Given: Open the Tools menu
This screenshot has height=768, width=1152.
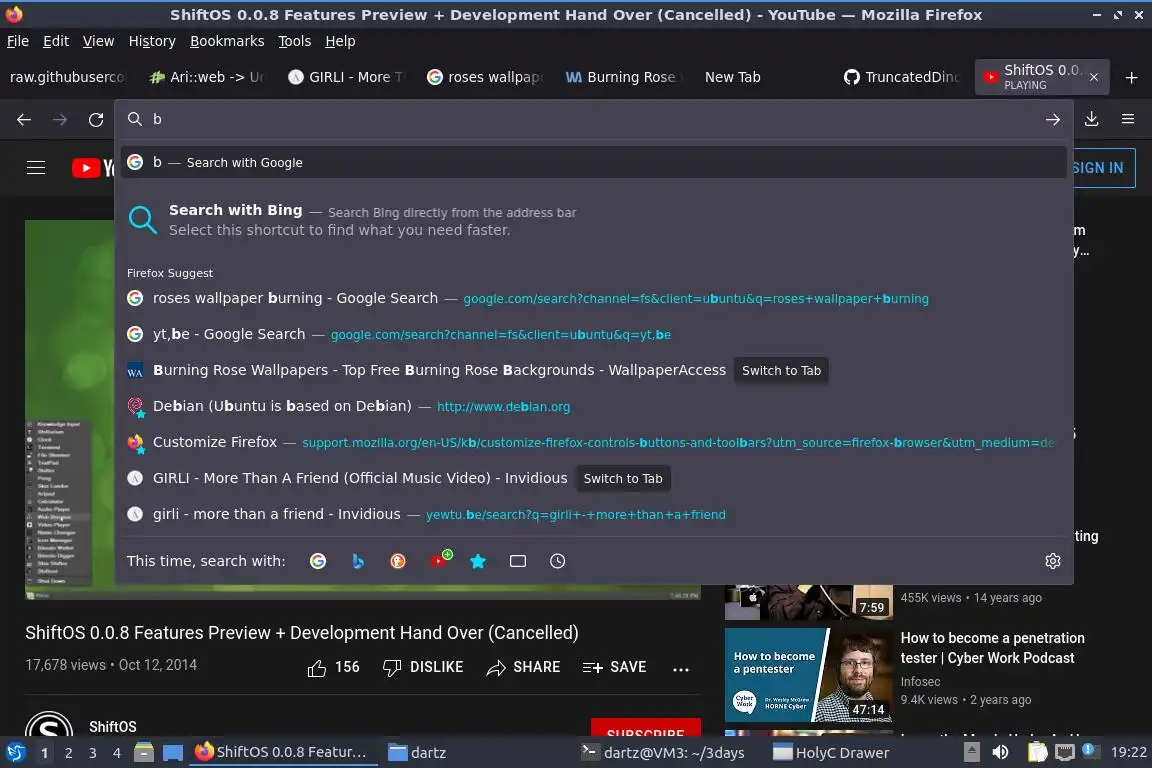Looking at the screenshot, I should (x=295, y=41).
